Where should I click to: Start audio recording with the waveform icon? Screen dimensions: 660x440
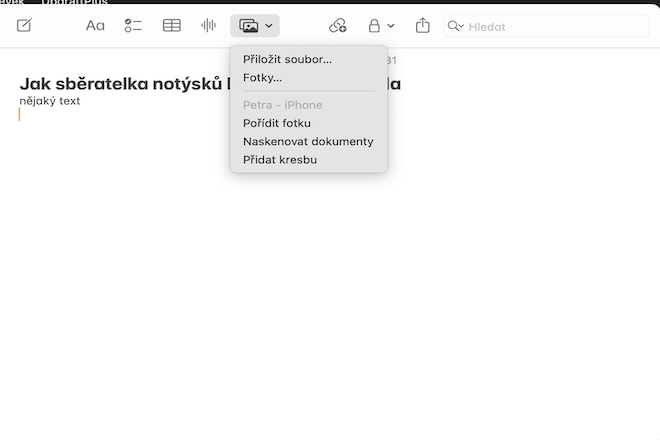coord(208,26)
